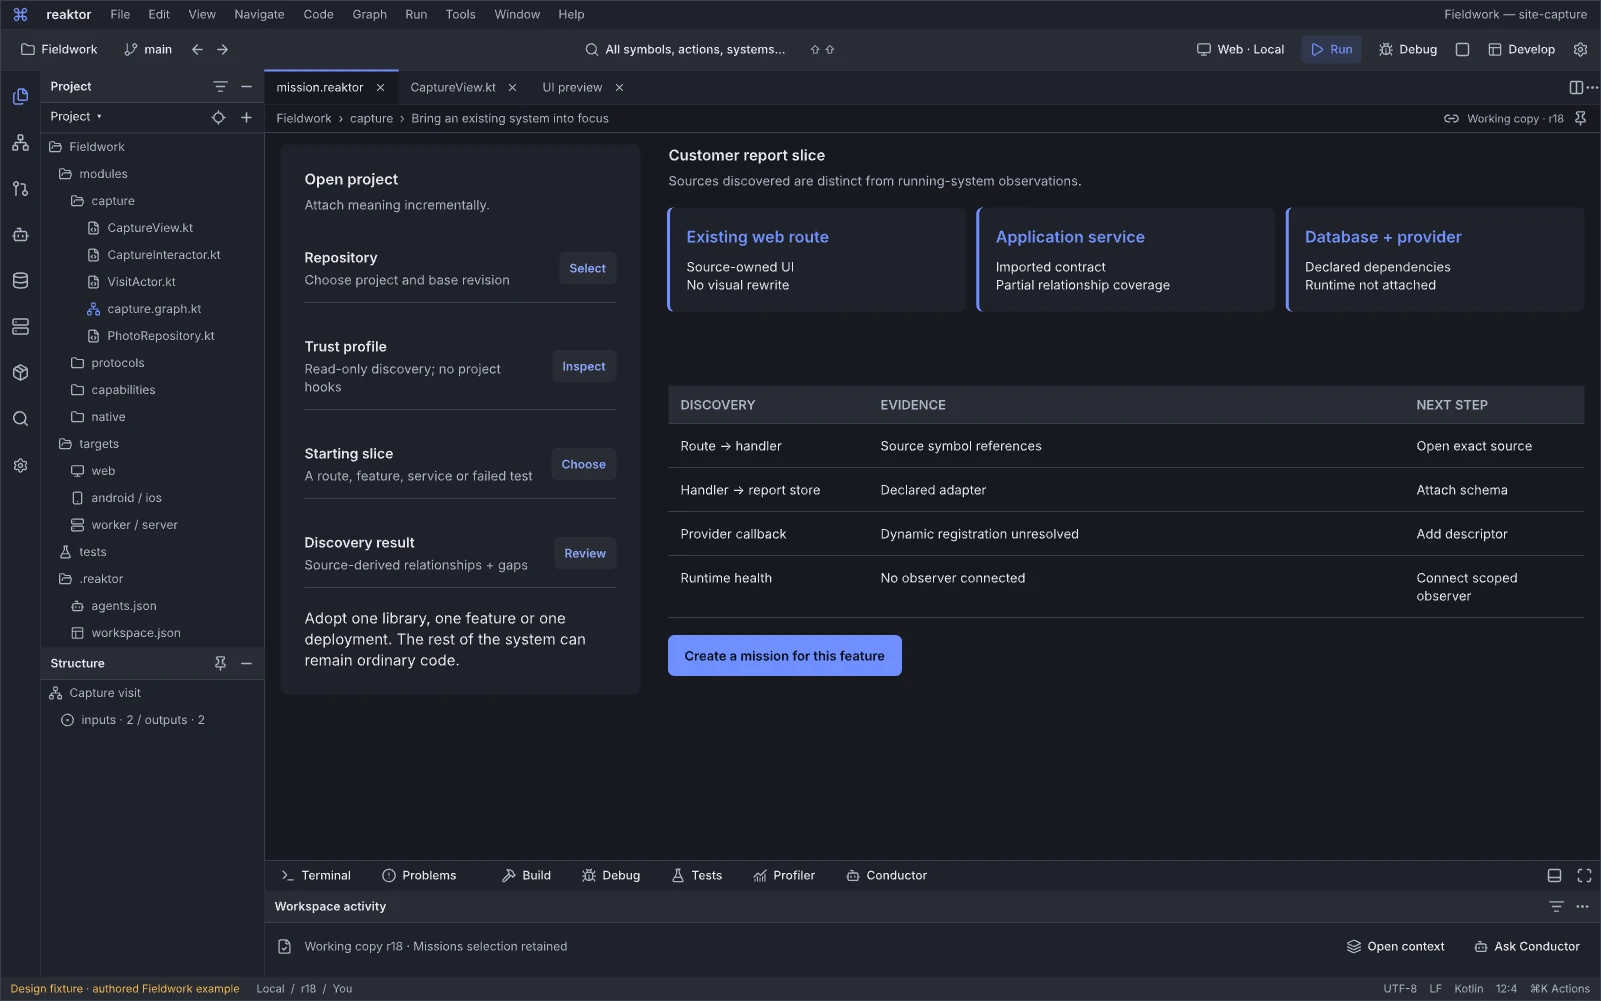Click the split editor icon
Image resolution: width=1601 pixels, height=1001 pixels.
(1576, 88)
